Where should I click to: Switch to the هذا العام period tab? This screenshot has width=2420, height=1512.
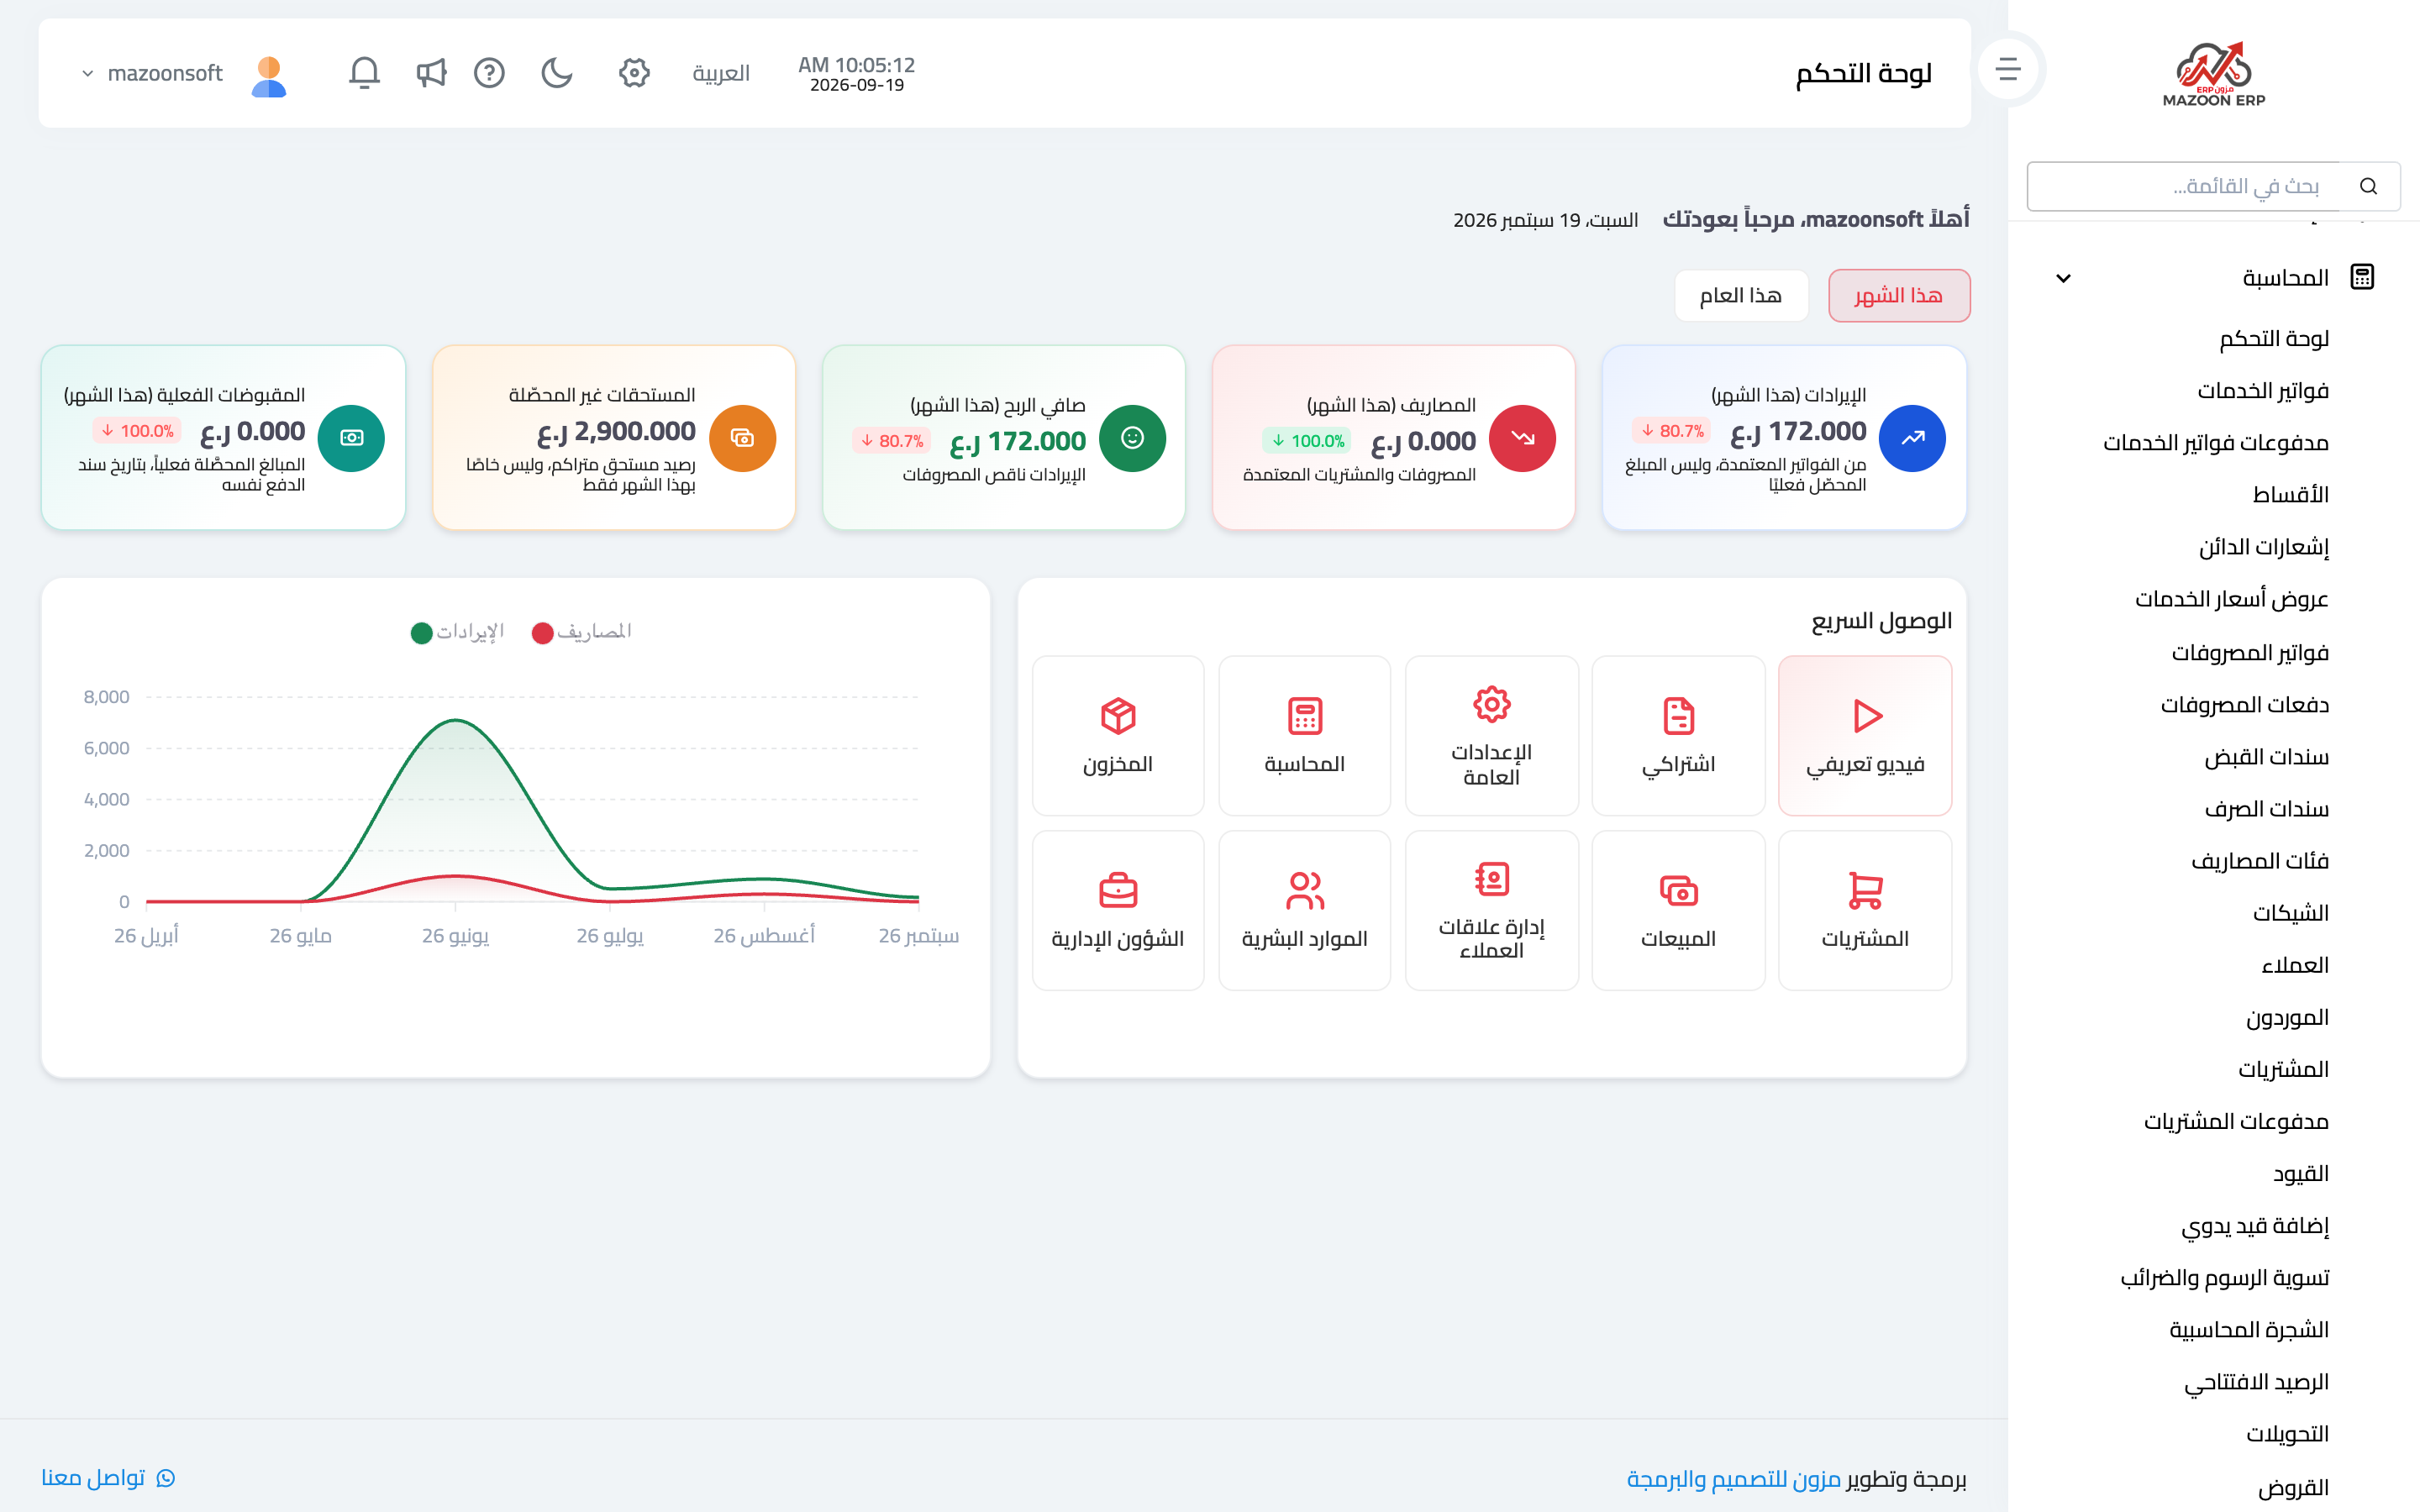1741,296
